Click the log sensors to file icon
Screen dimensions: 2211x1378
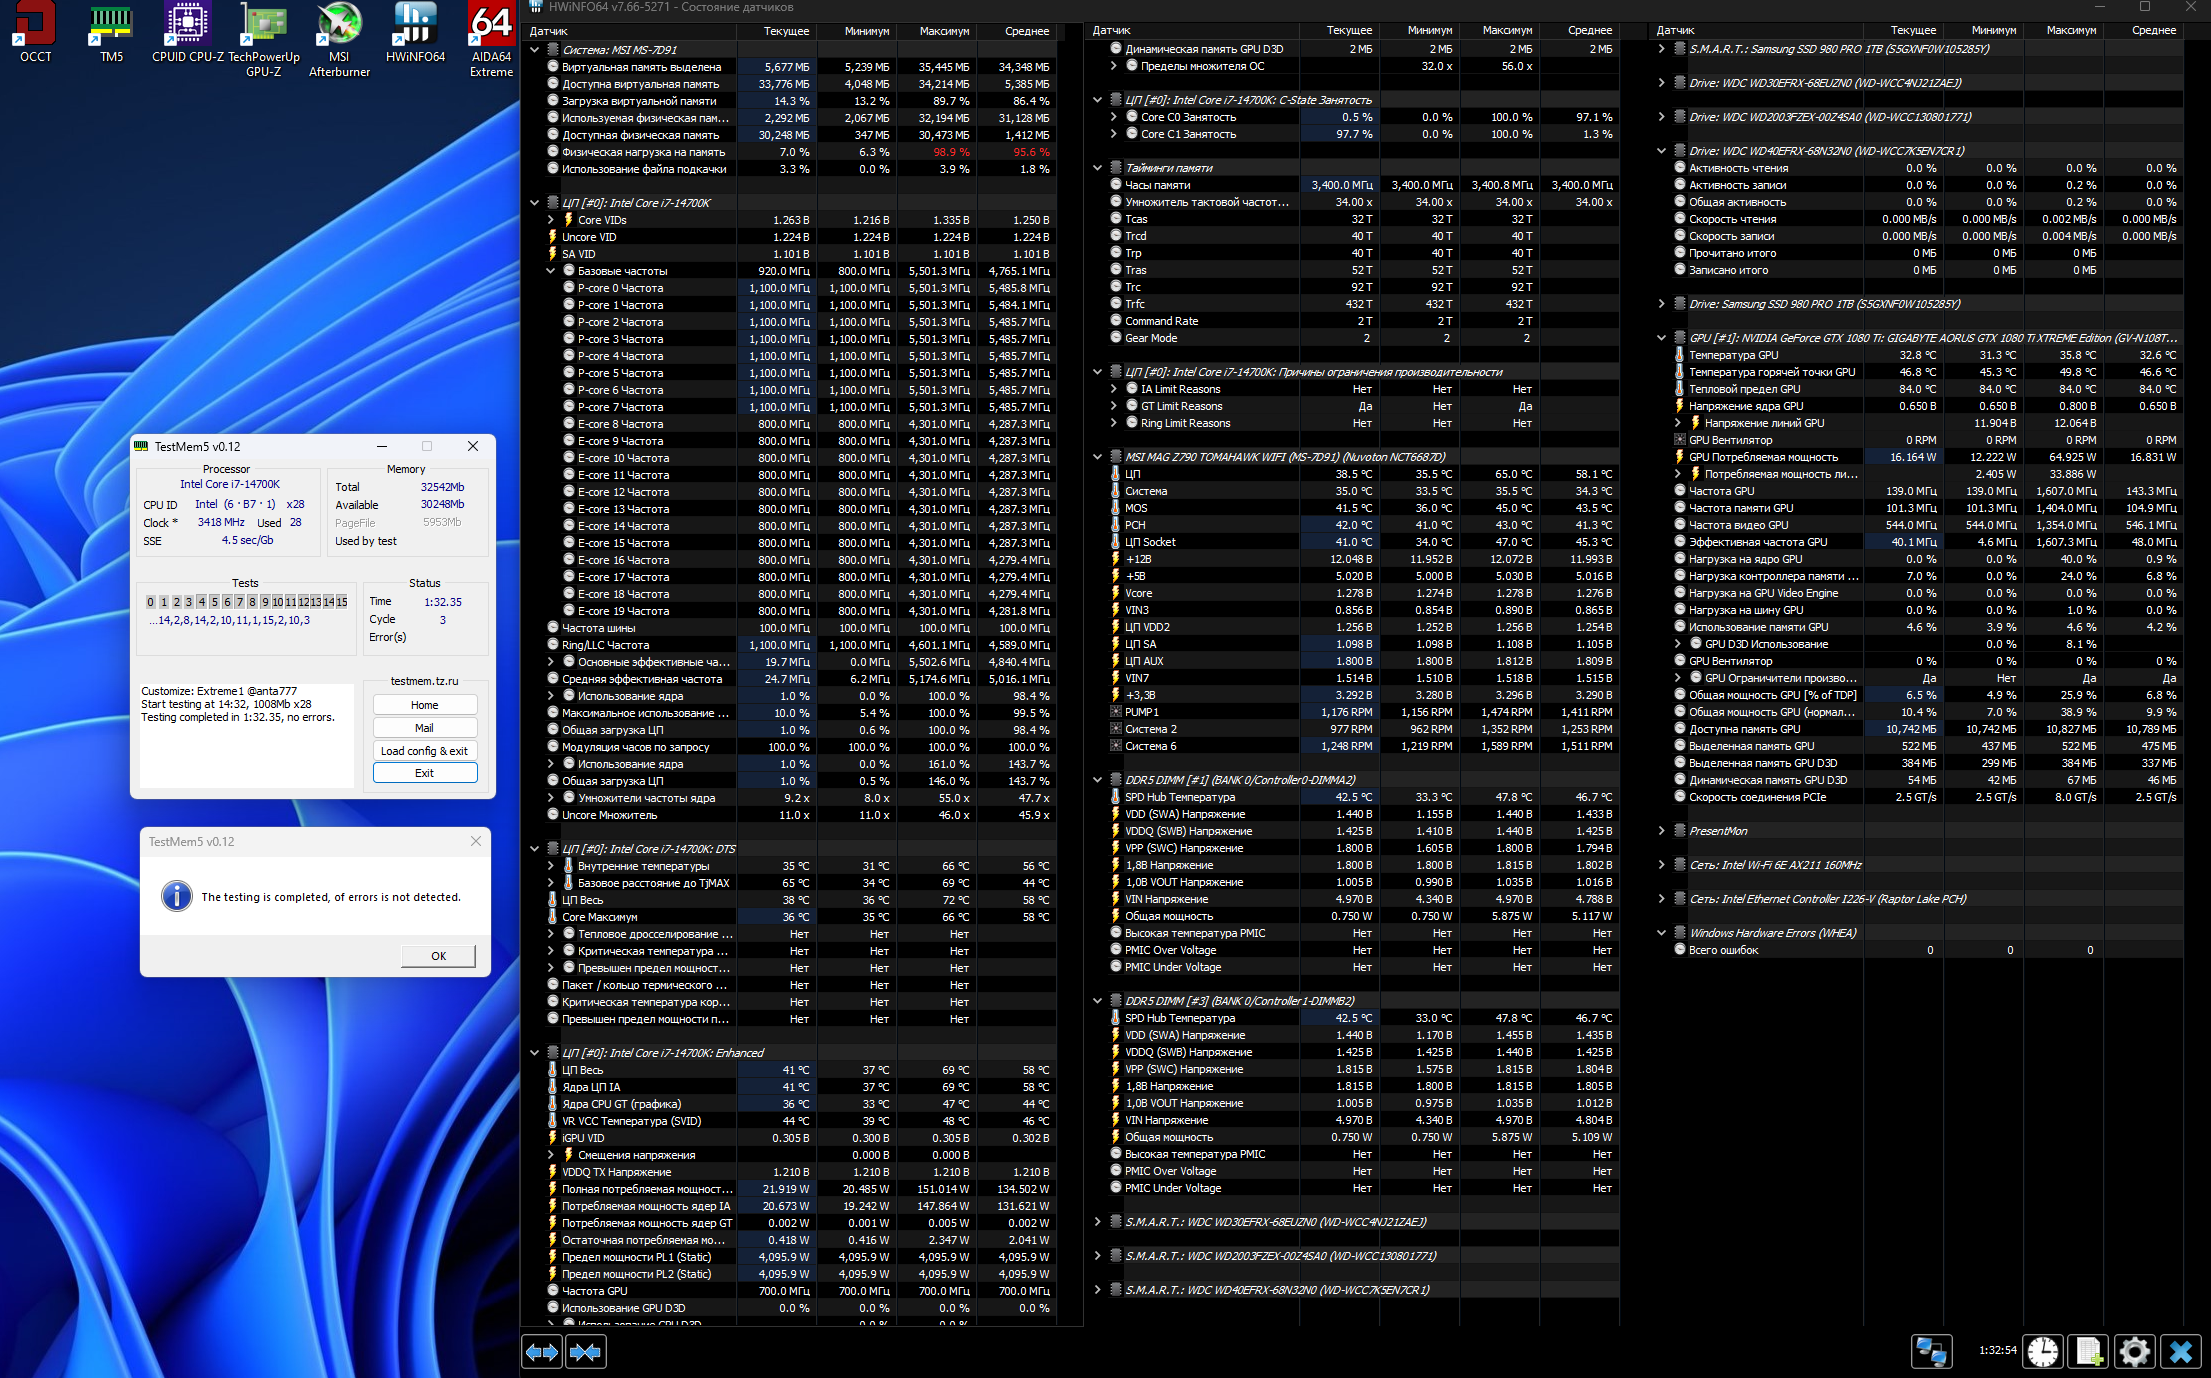tap(2088, 1352)
